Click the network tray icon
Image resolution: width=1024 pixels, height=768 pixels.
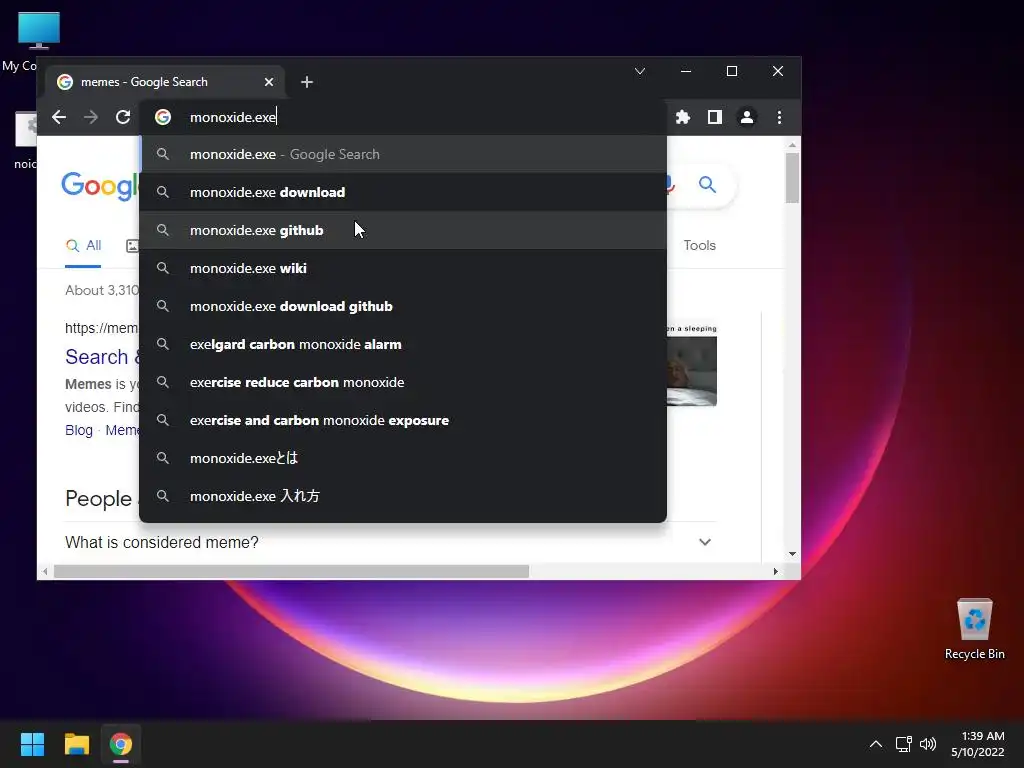[903, 744]
